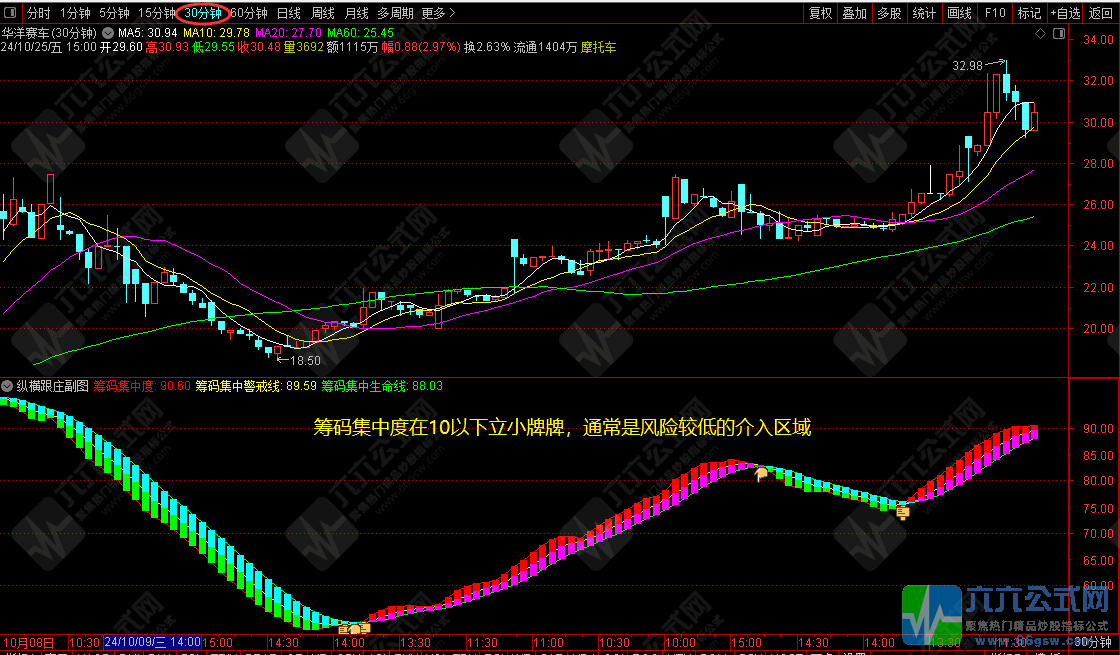Screen dimensions: 1120x655
Task: Click the 34.00 price axis label
Action: (x=1098, y=40)
